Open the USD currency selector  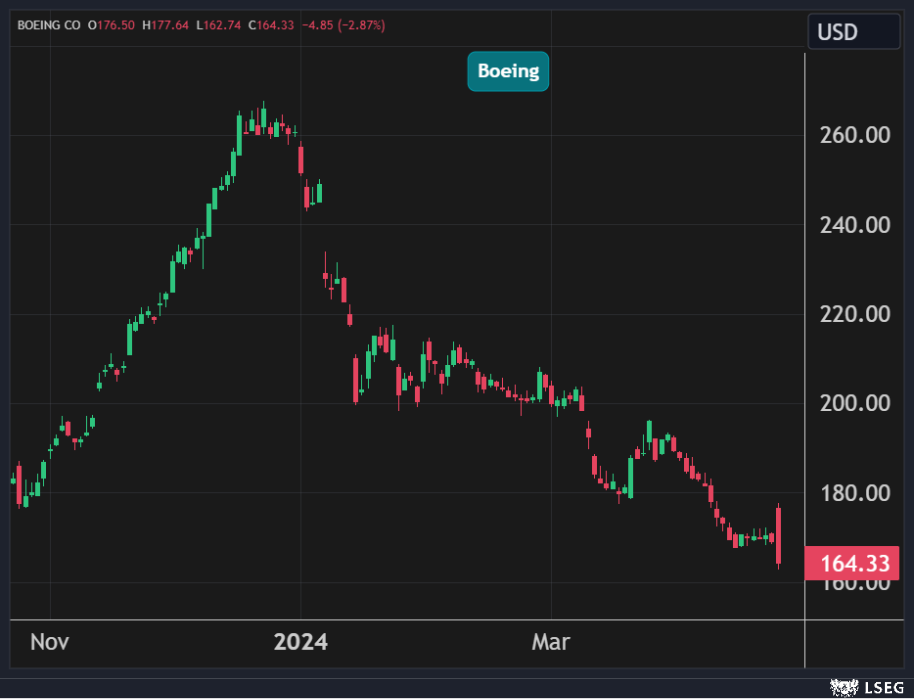852,32
